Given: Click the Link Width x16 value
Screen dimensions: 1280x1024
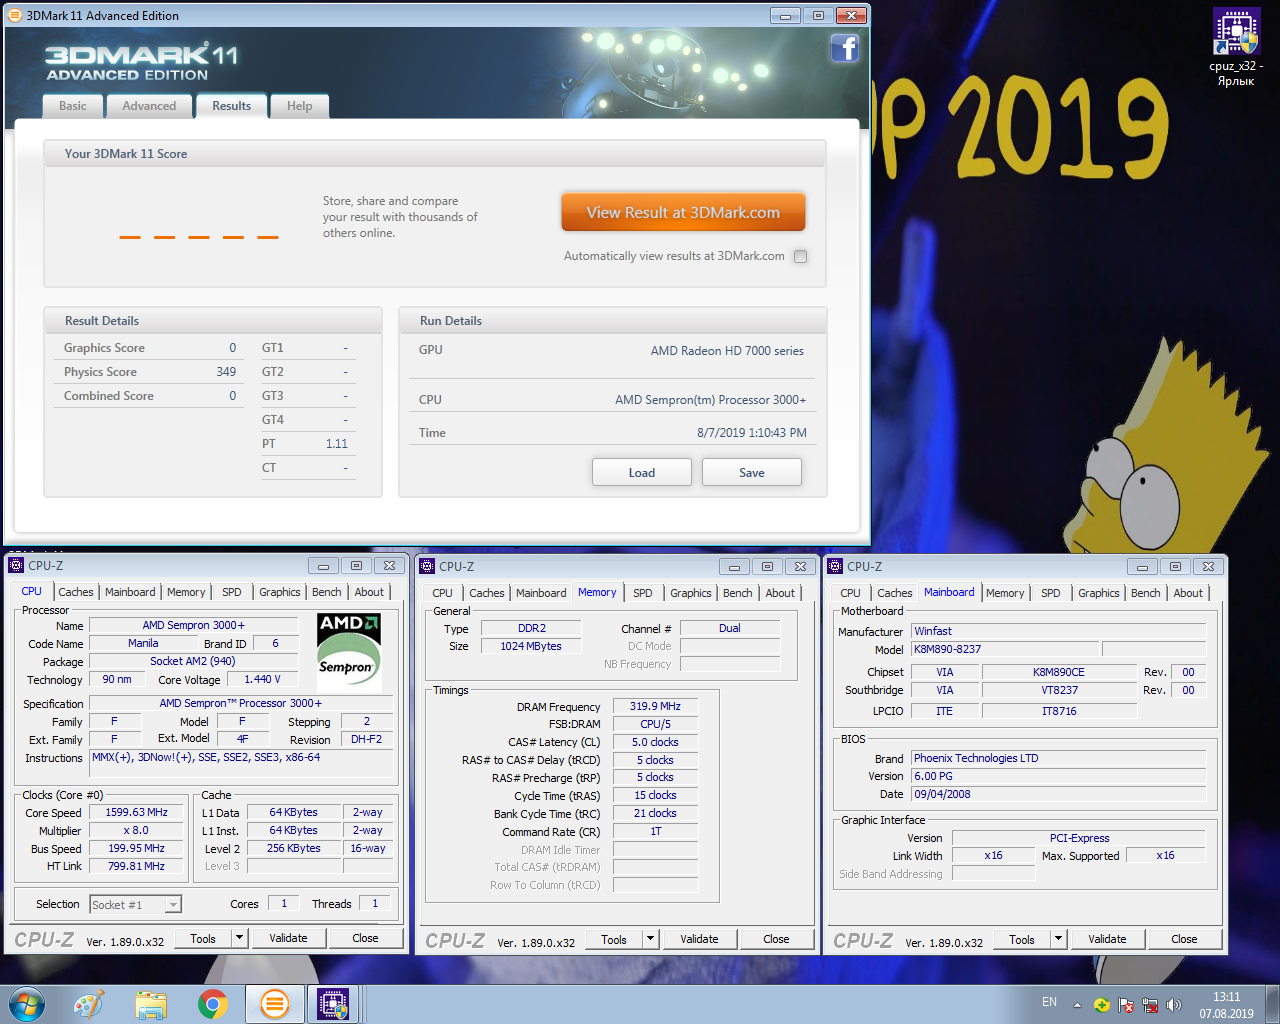Looking at the screenshot, I should click(993, 855).
